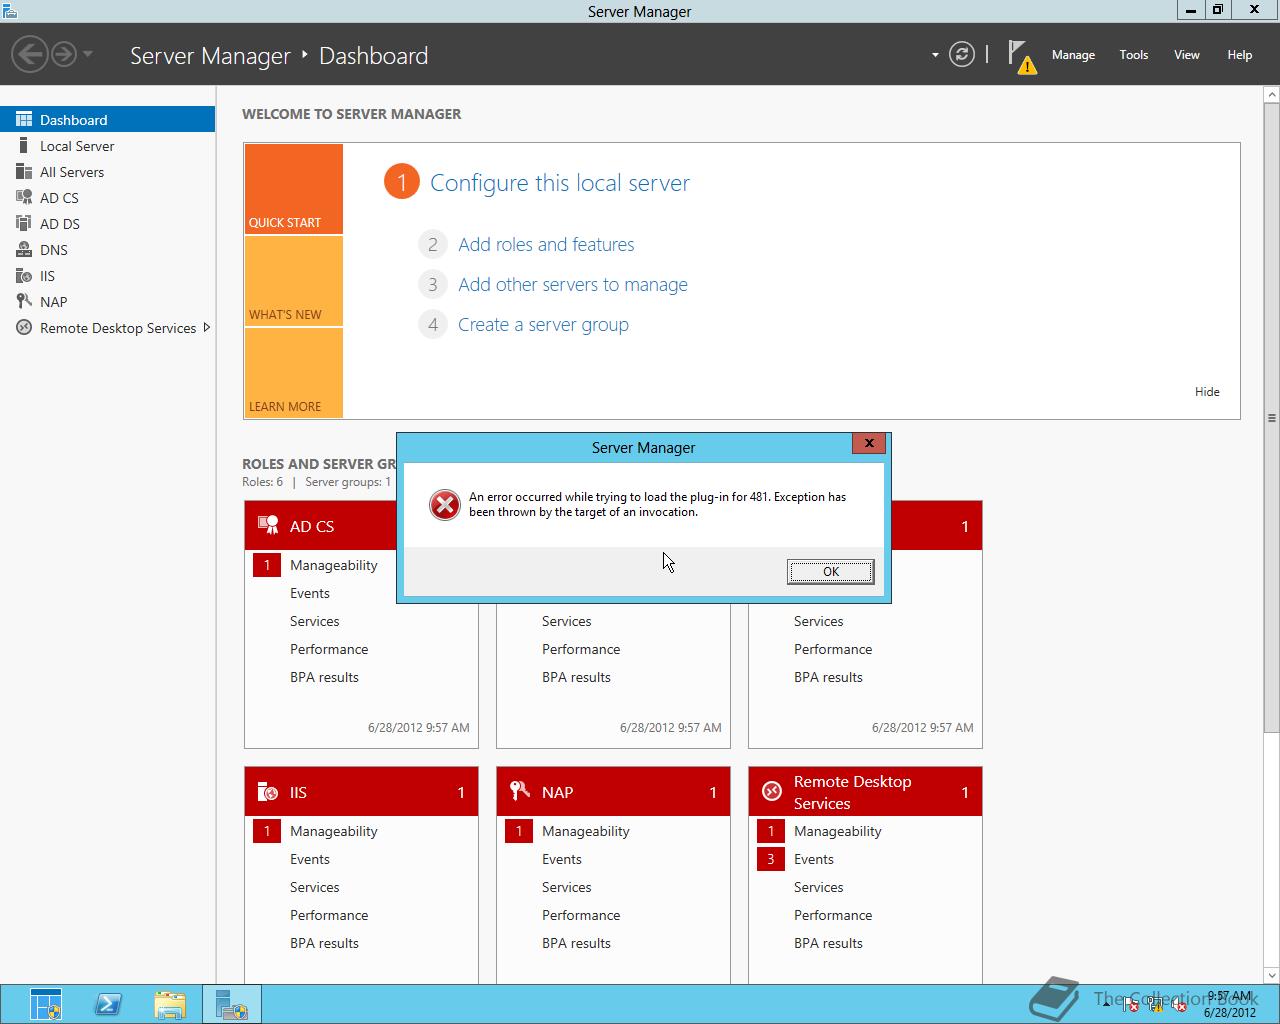This screenshot has width=1280, height=1024.
Task: Open BPA results in the IIS tile
Action: (x=324, y=943)
